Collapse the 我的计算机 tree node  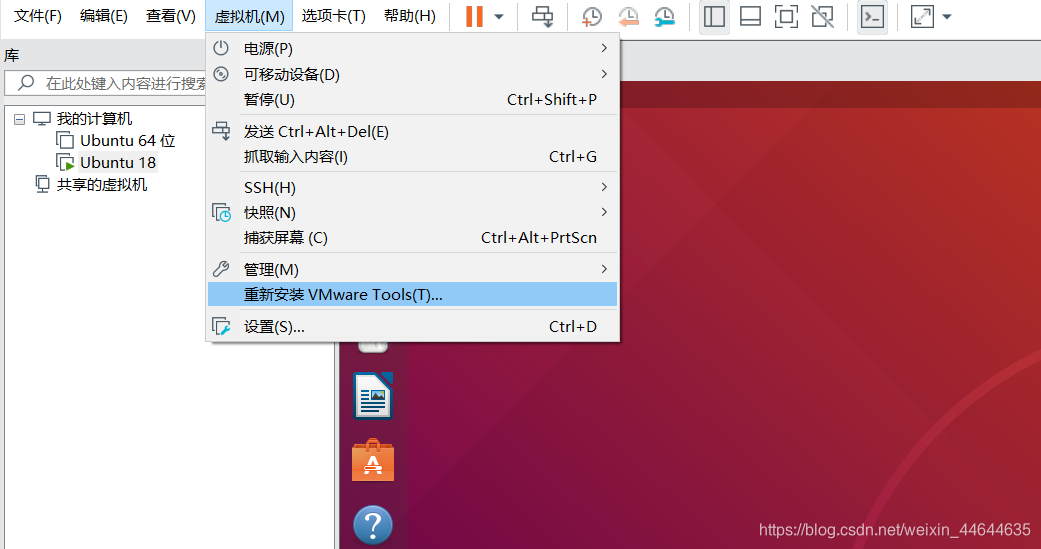click(x=19, y=119)
